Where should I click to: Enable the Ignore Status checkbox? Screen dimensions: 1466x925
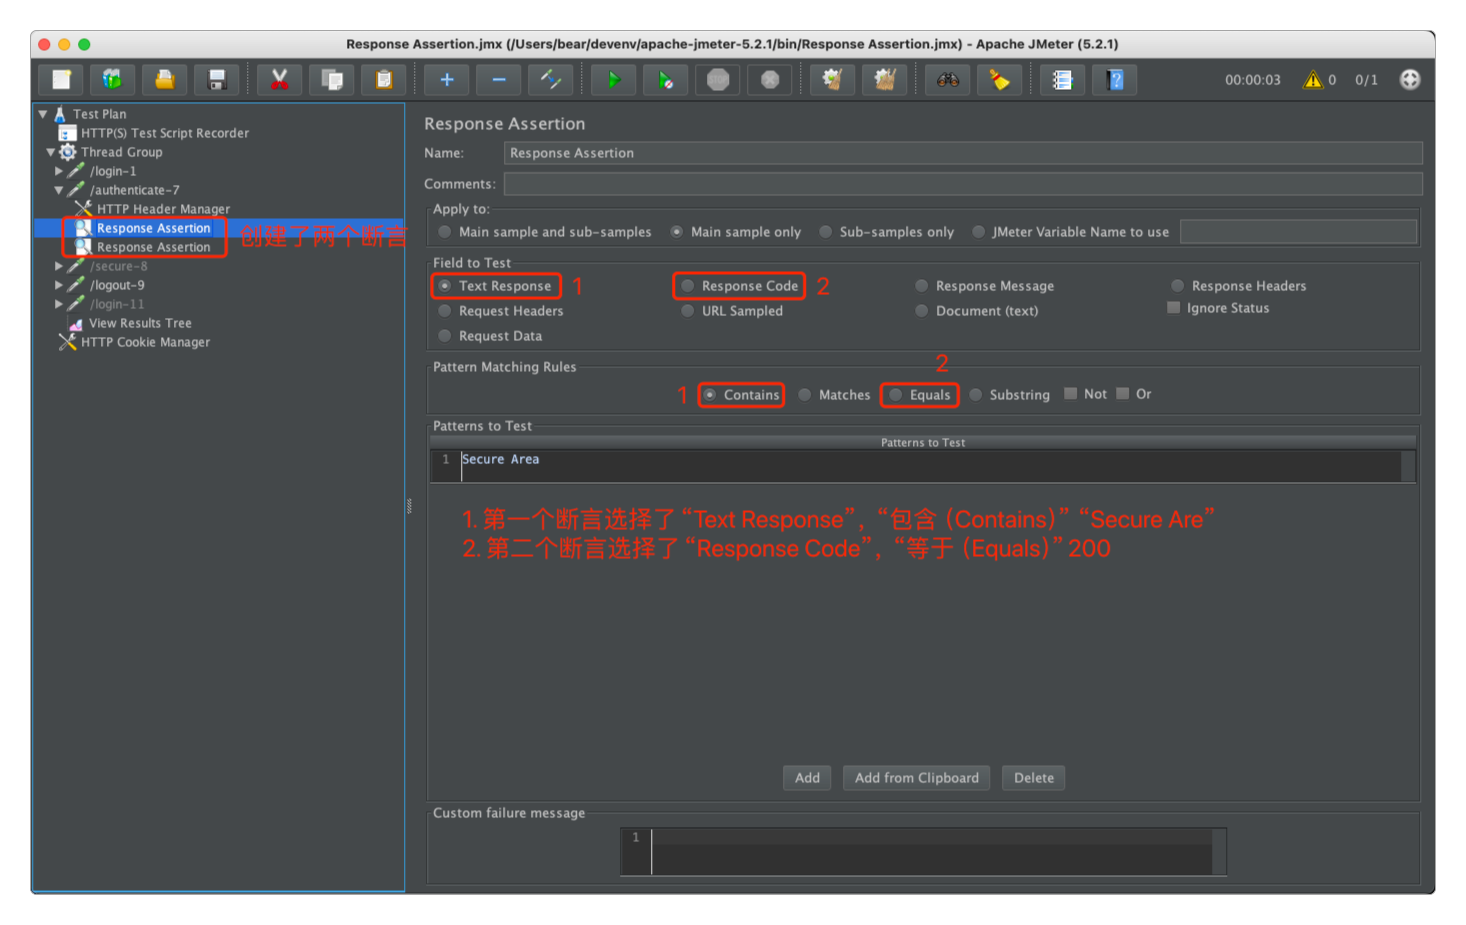point(1218,308)
